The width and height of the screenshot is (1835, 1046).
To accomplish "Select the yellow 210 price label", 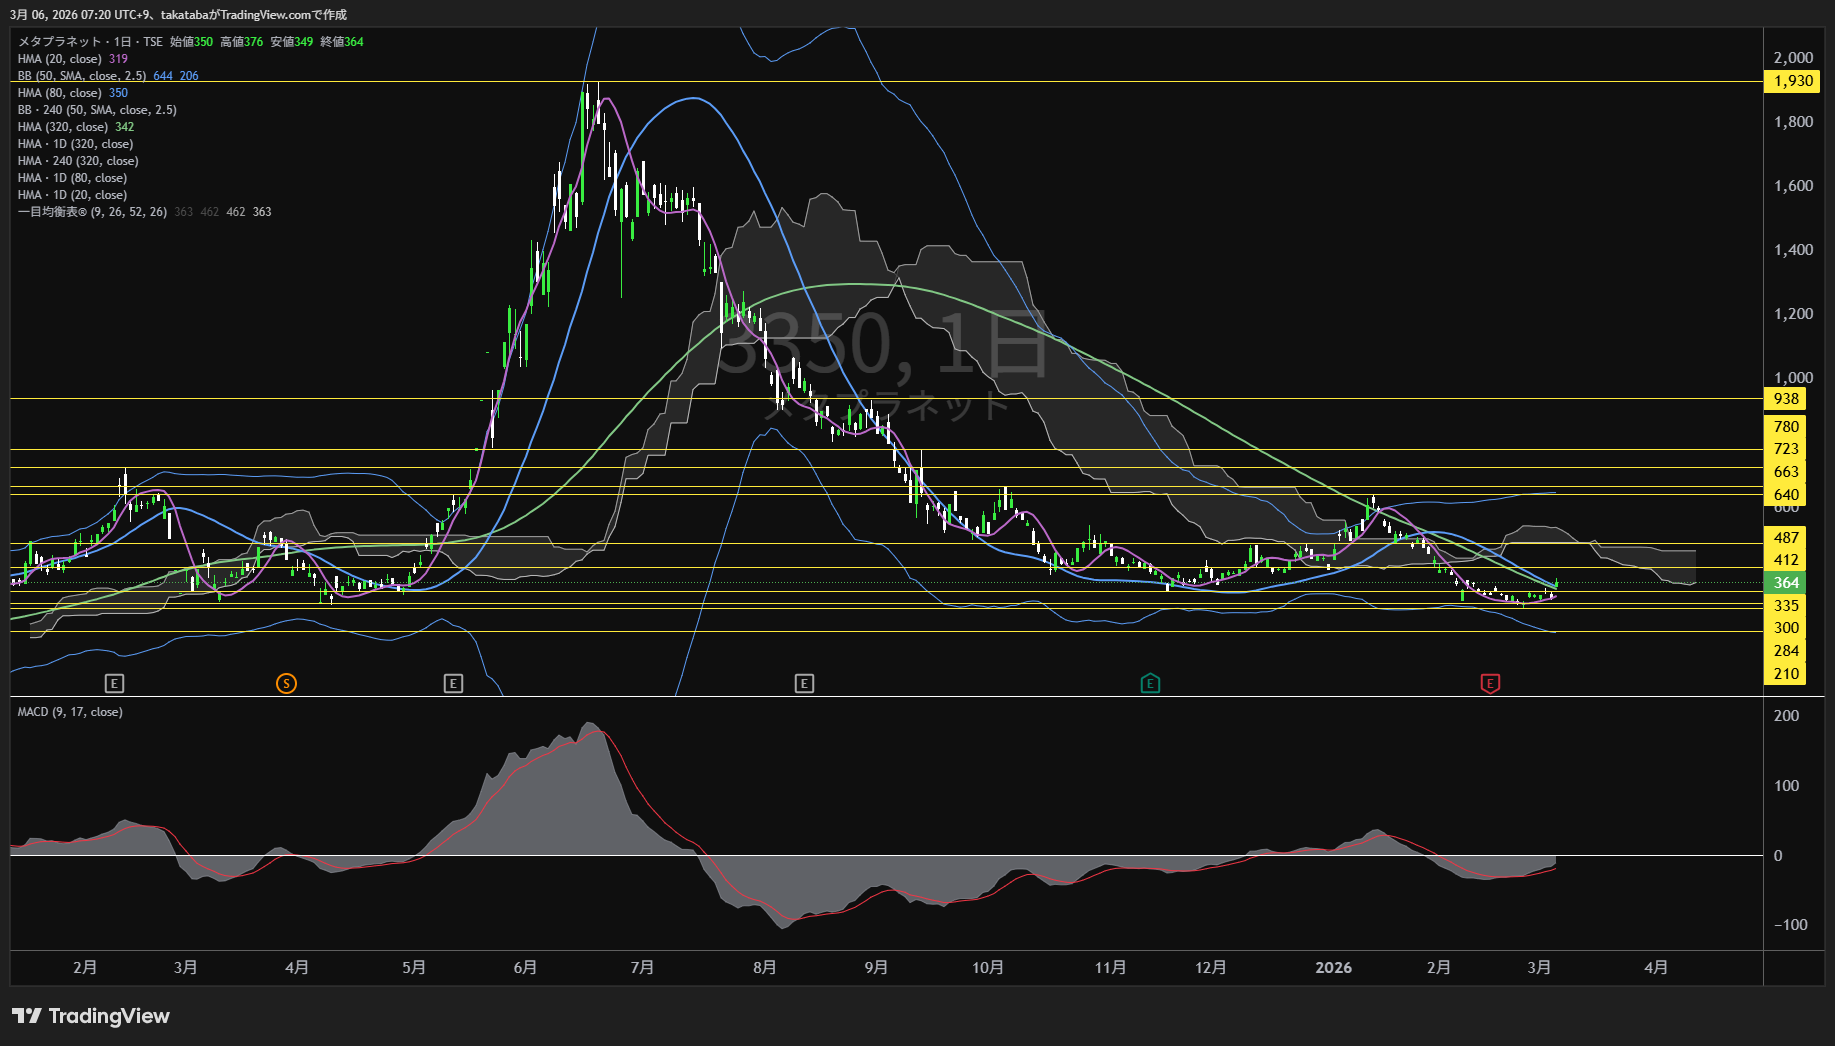I will (x=1786, y=674).
